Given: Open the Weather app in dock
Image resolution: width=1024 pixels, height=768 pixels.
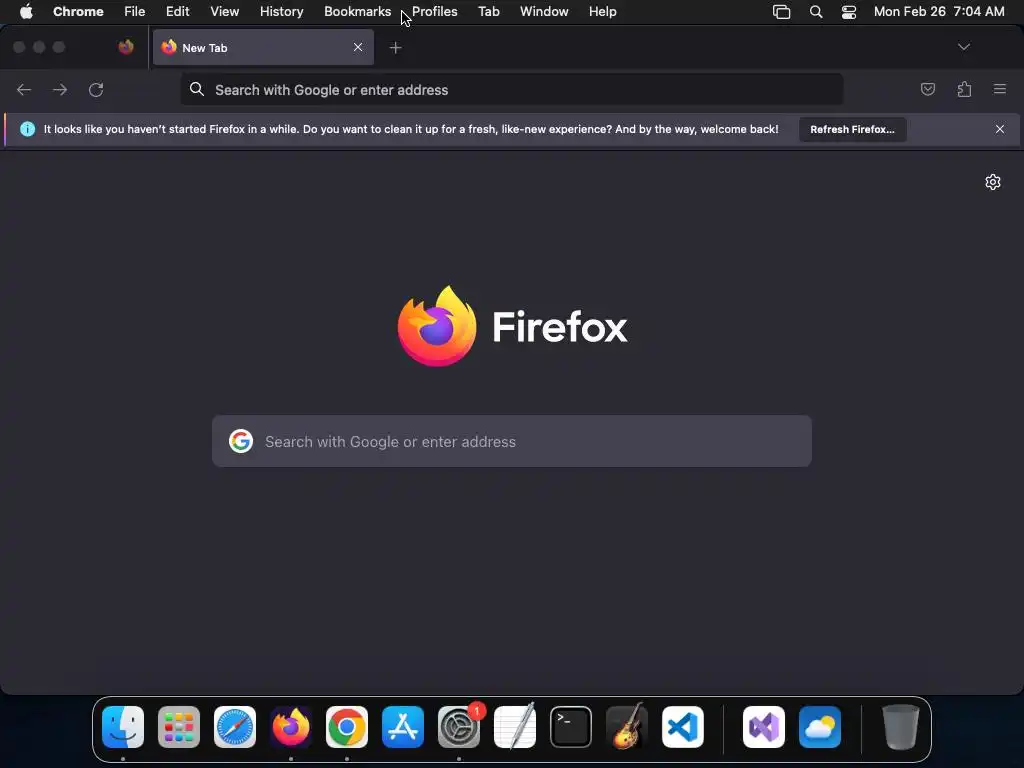Looking at the screenshot, I should coord(820,727).
